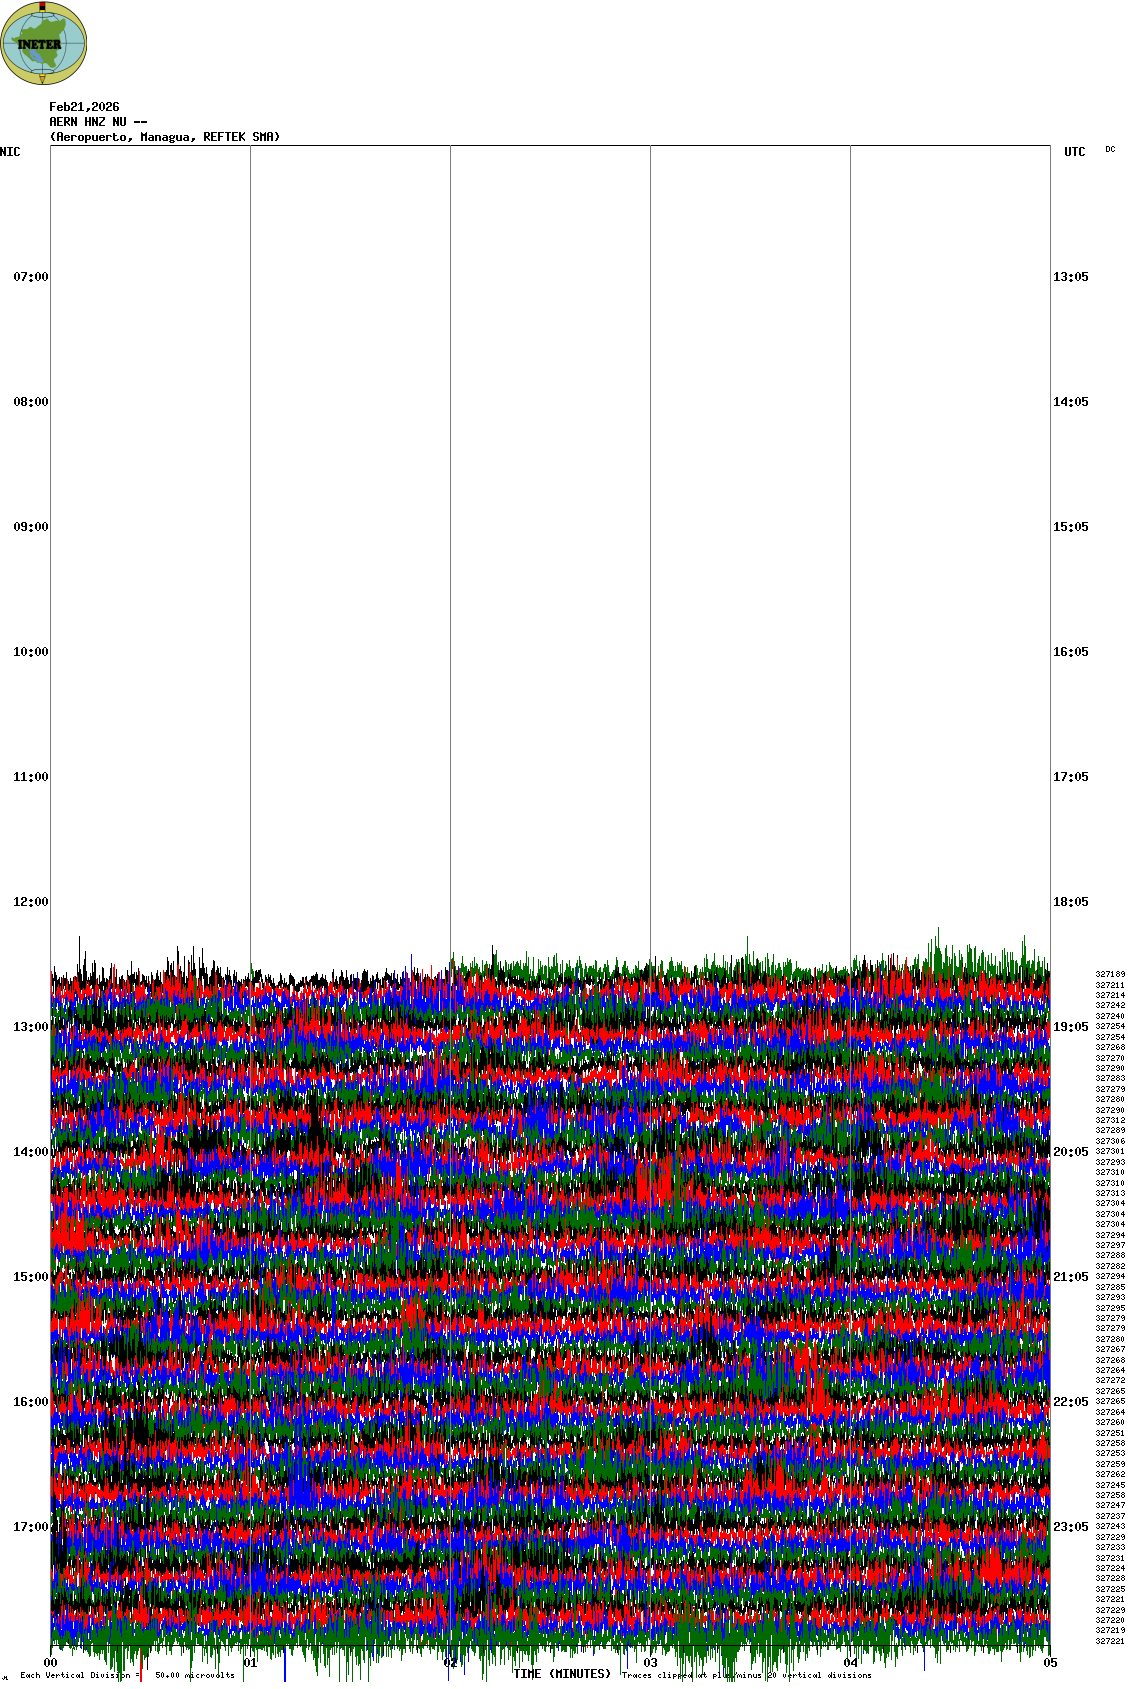Click the Aeropuerto, Managua station description
Viewport: 1130px width, 1689px height.
165,137
